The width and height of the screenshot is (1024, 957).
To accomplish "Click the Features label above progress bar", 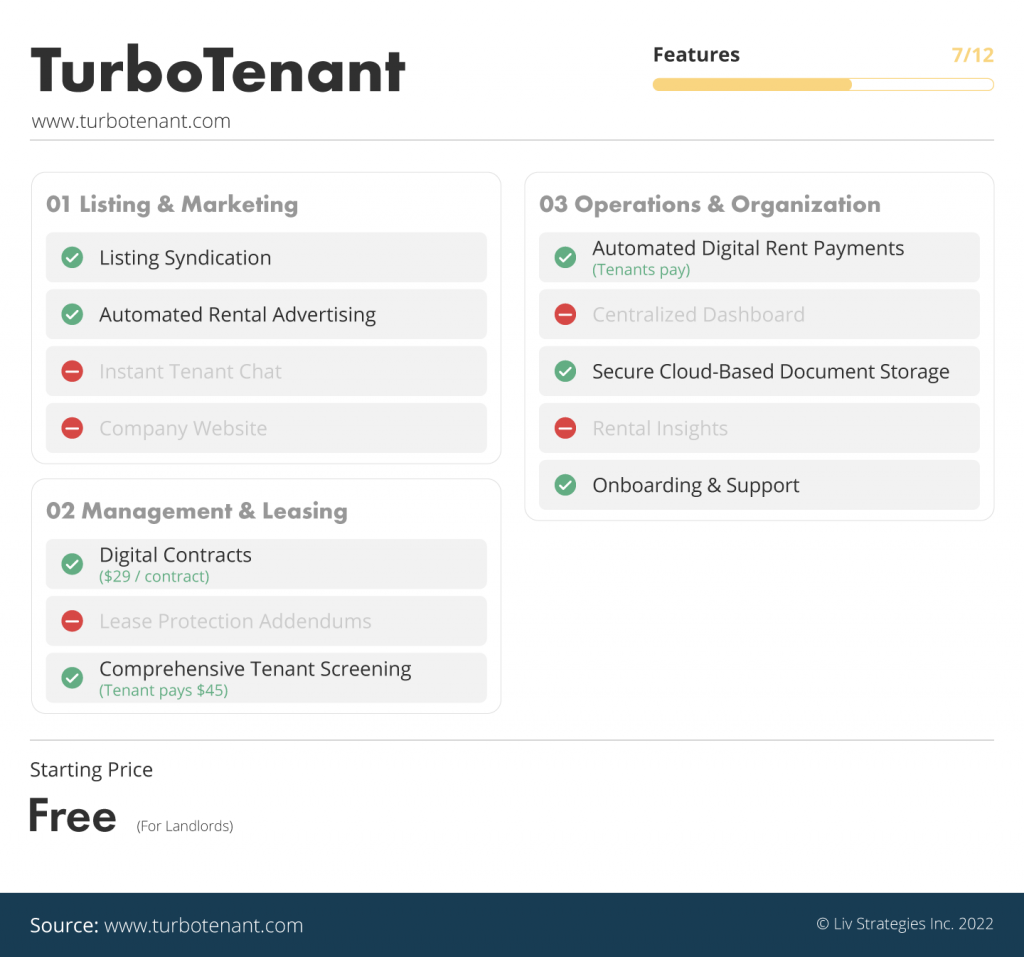I will point(696,55).
